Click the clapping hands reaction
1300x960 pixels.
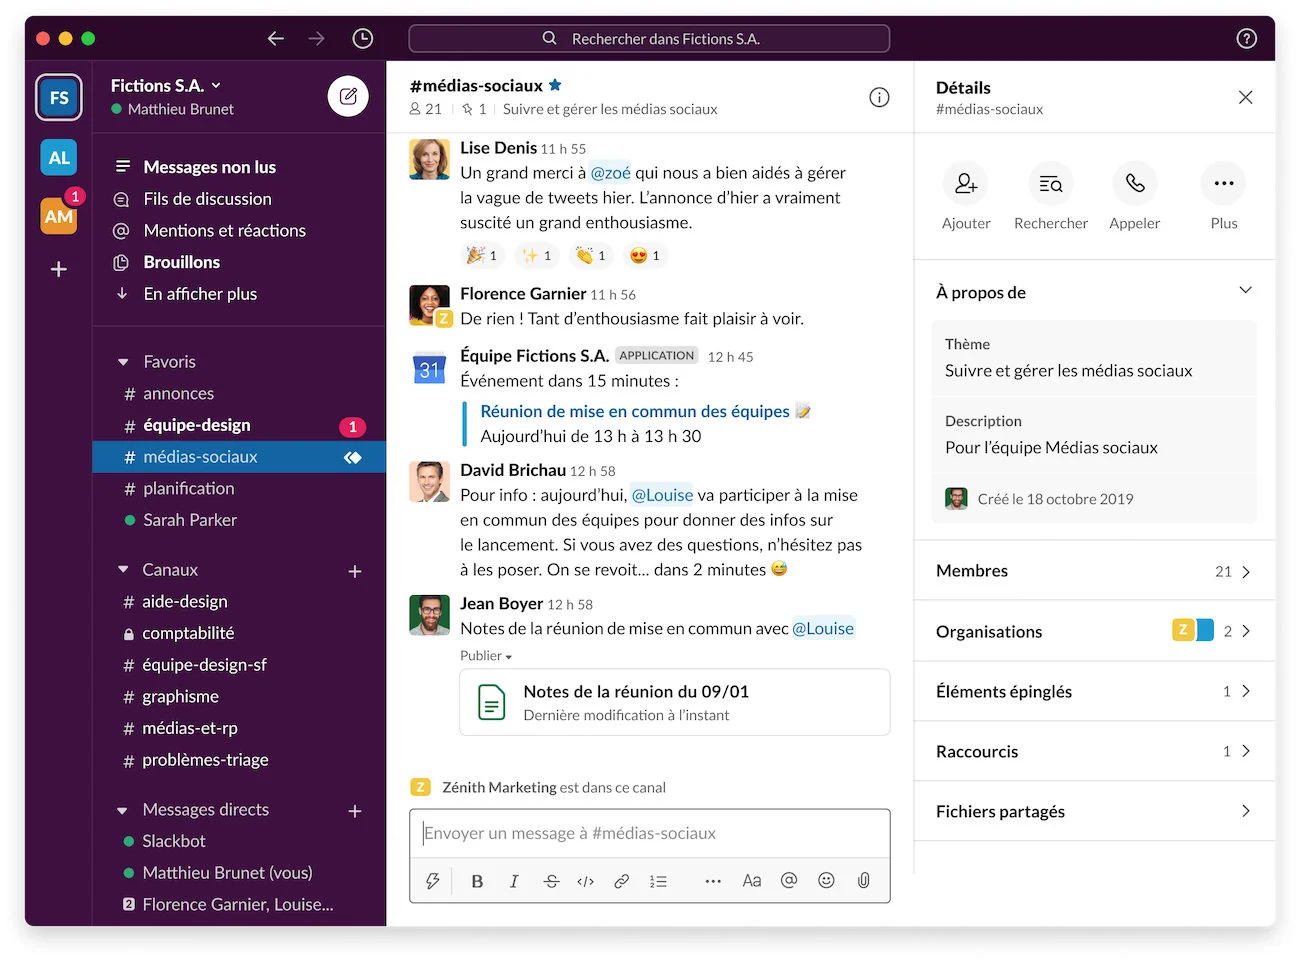[x=591, y=255]
